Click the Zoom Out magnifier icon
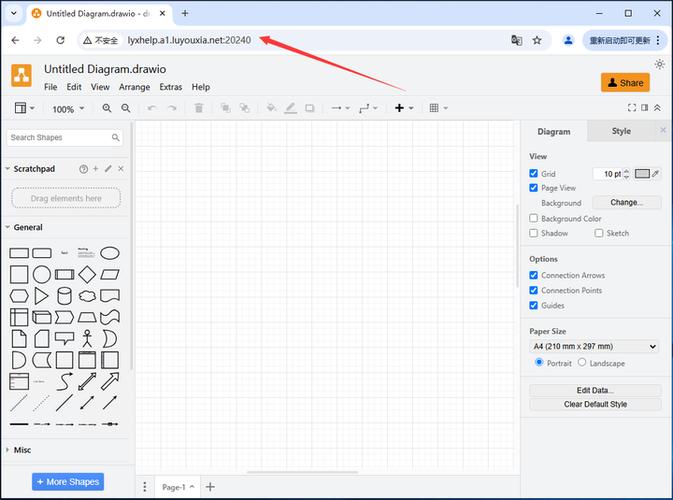673x500 pixels. (x=126, y=108)
